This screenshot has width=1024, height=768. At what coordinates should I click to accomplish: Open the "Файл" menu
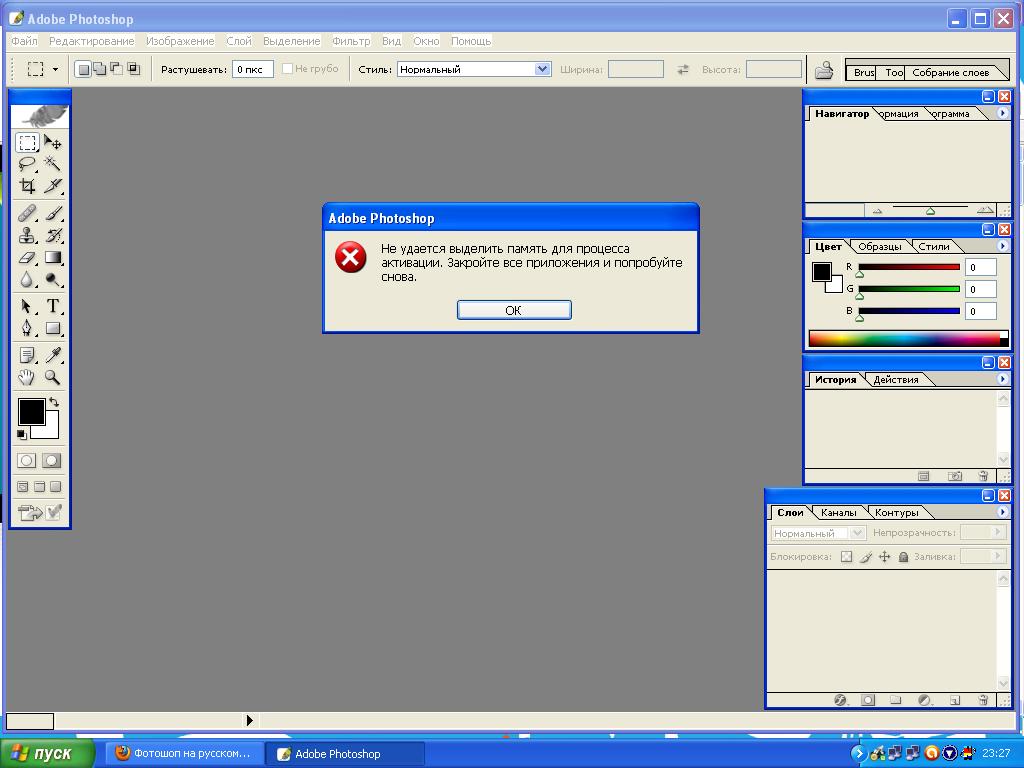point(24,41)
